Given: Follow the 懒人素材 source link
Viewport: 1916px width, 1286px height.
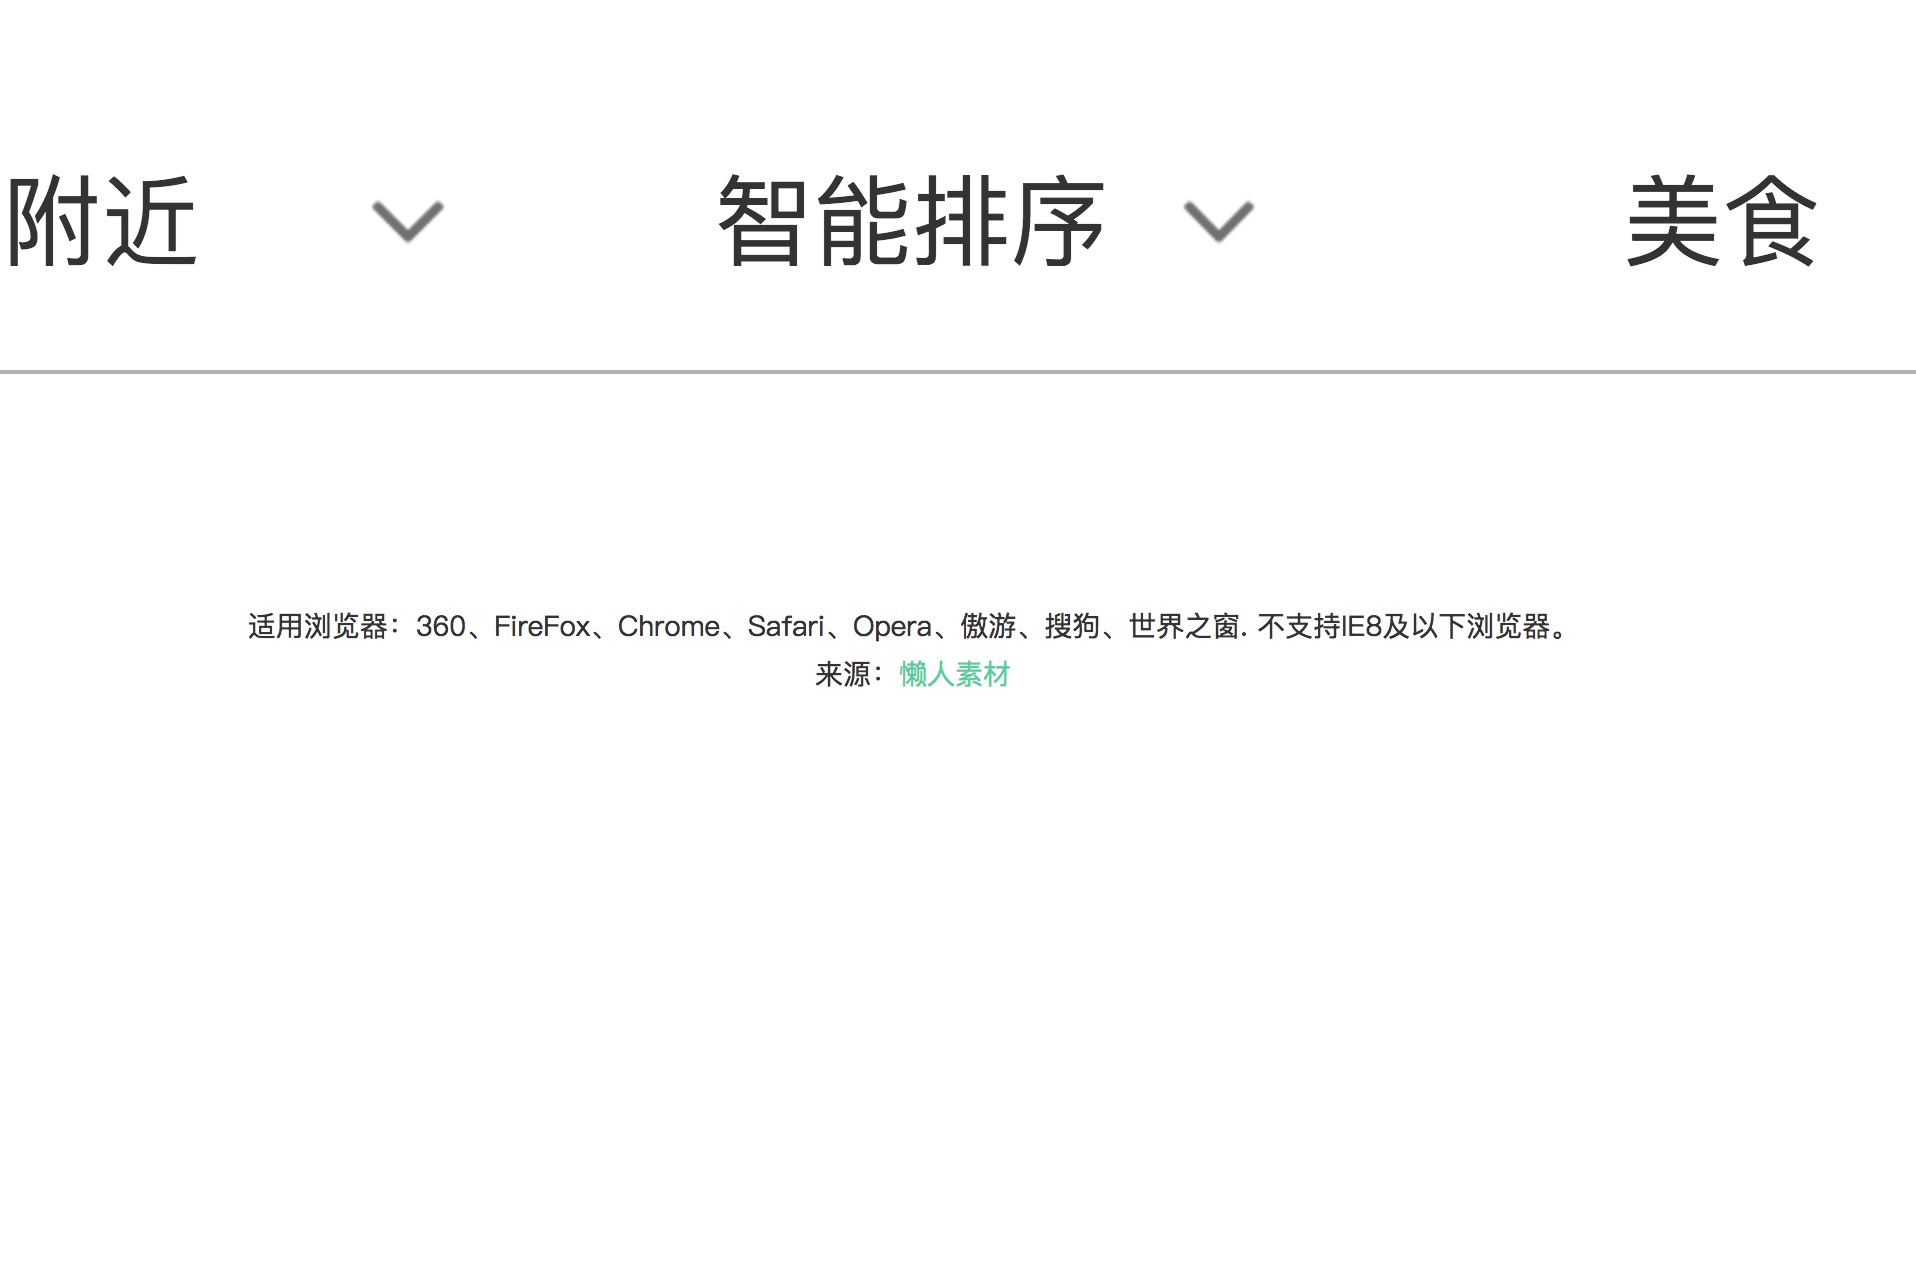Looking at the screenshot, I should pos(955,675).
